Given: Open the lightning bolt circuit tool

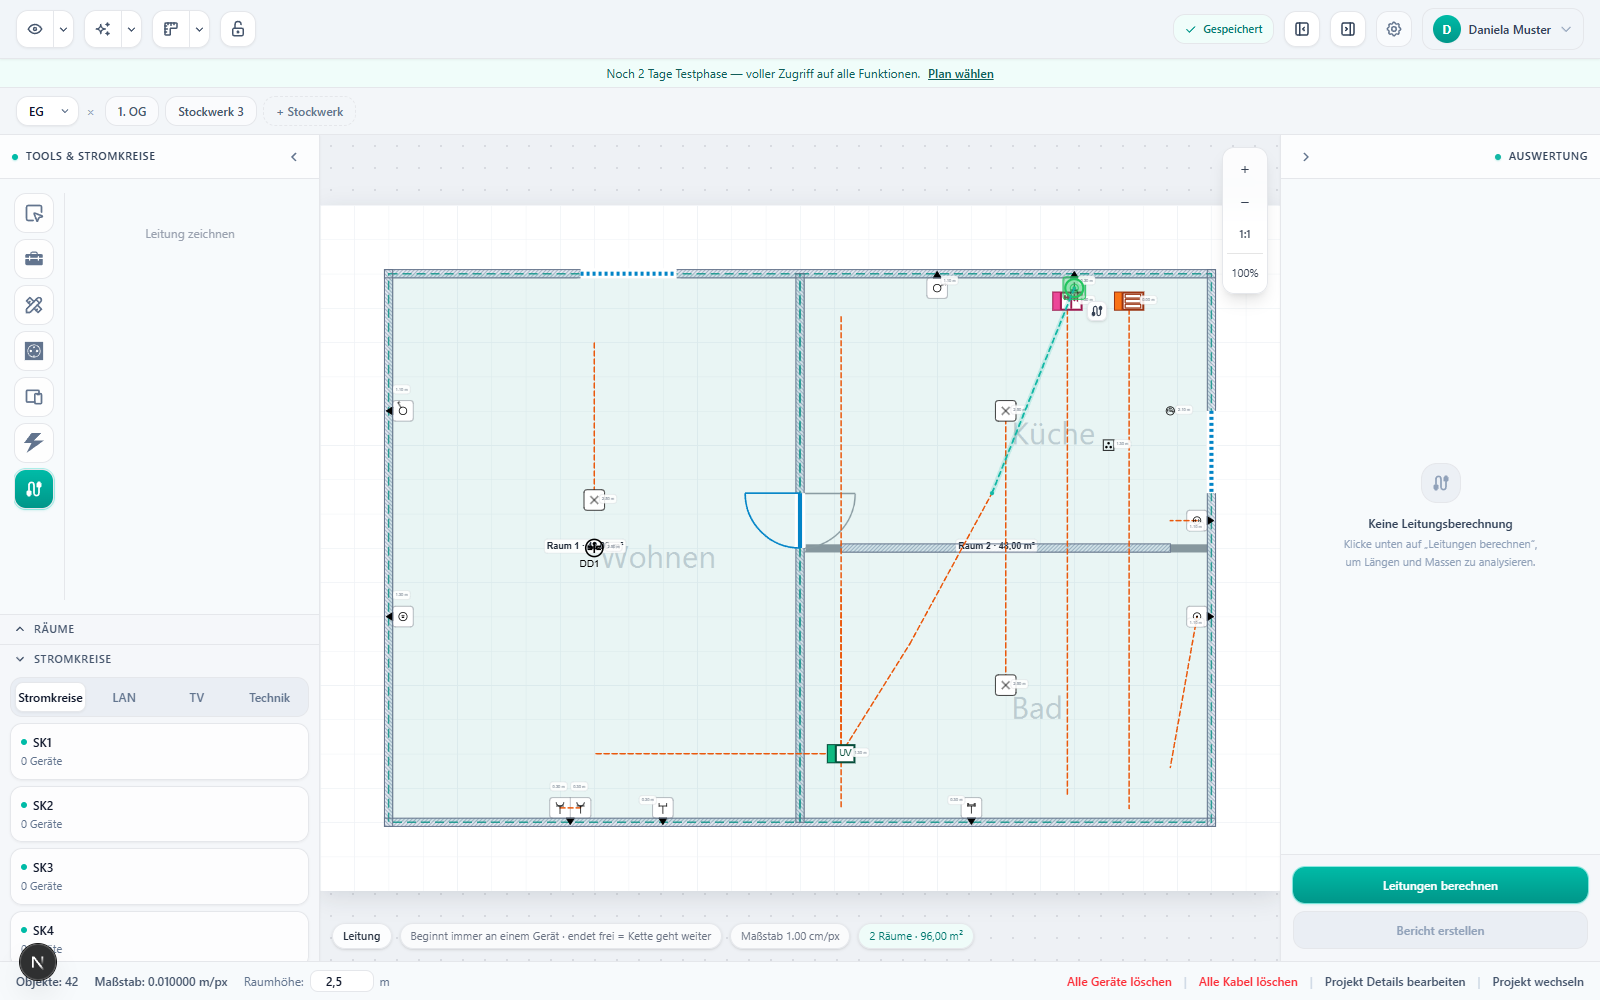Looking at the screenshot, I should click(x=34, y=443).
